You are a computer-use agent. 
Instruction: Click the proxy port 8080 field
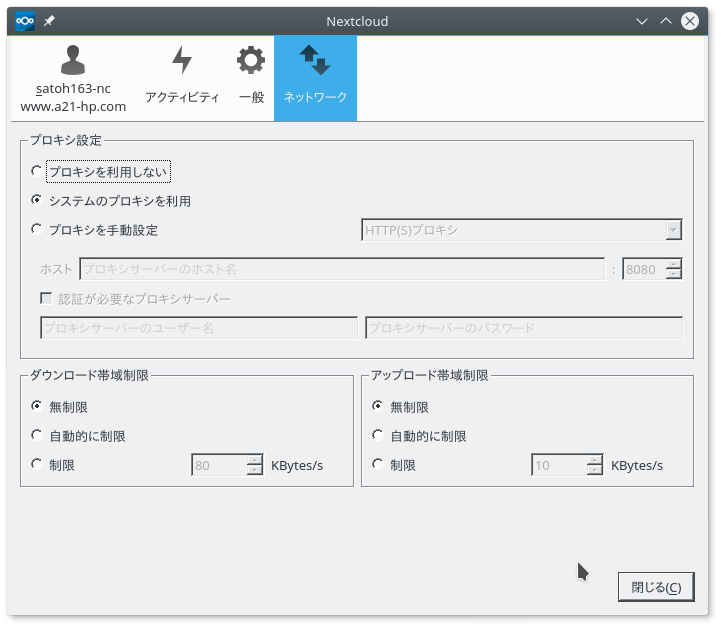644,269
